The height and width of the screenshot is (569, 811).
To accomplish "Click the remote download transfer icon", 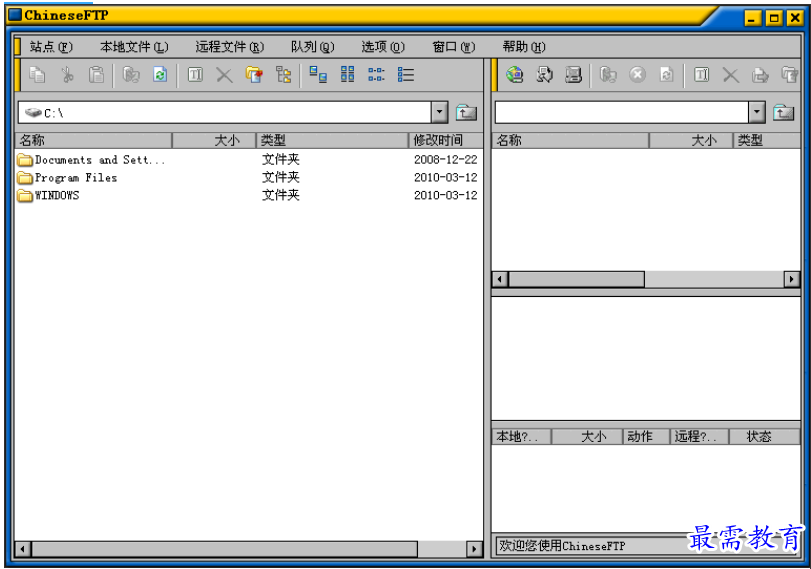I will pyautogui.click(x=608, y=75).
